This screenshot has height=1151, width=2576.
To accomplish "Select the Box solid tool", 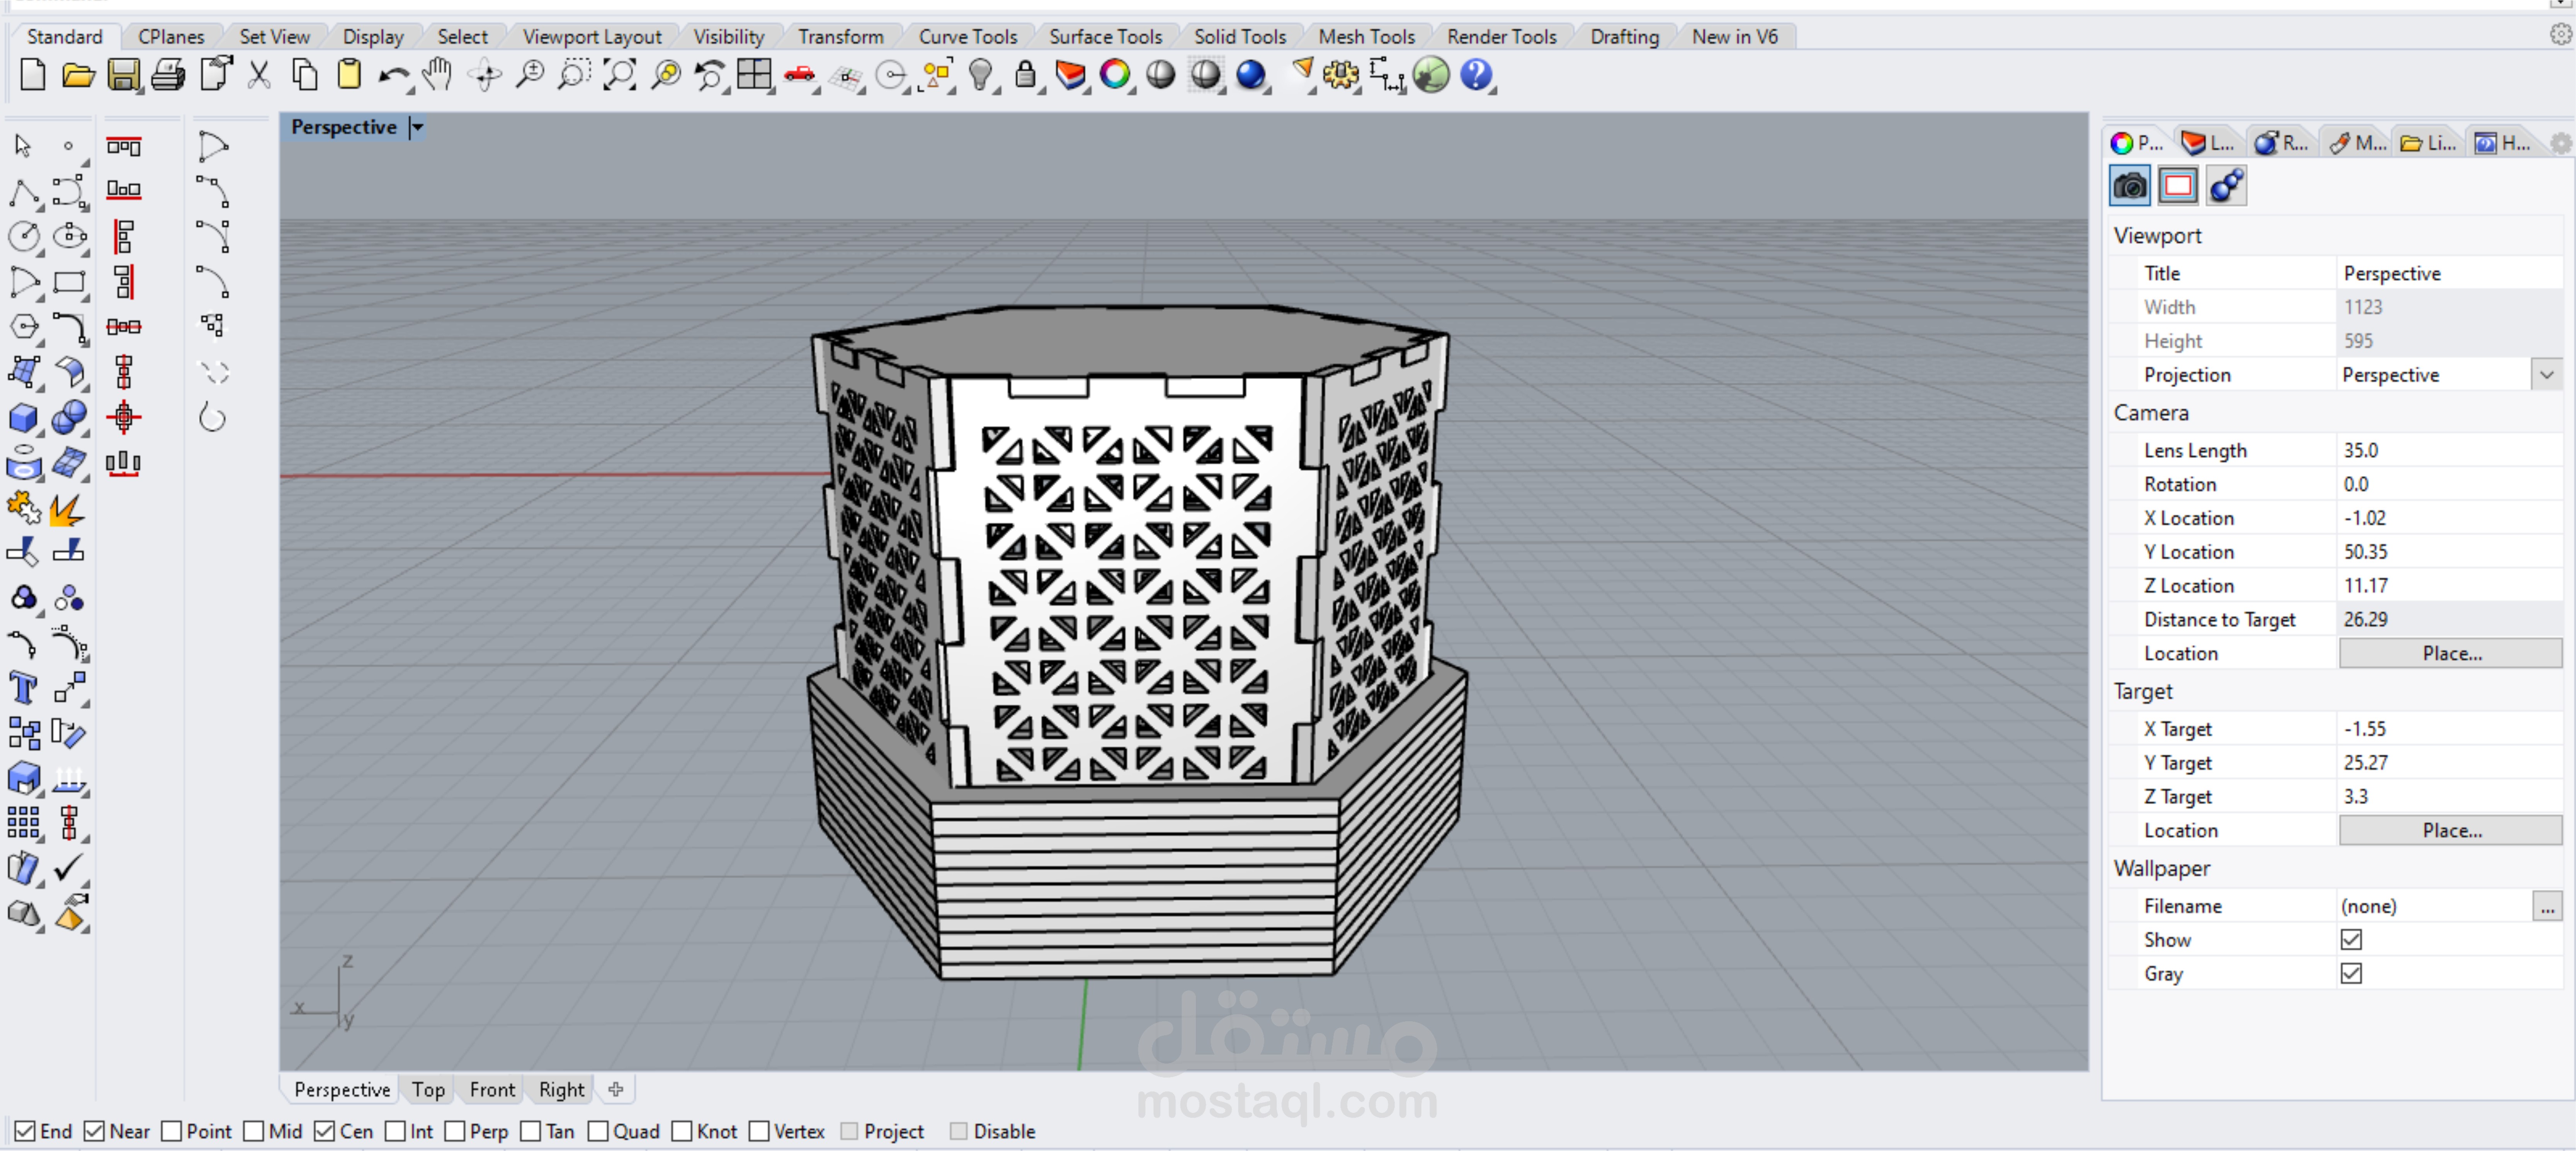I will pos(24,418).
